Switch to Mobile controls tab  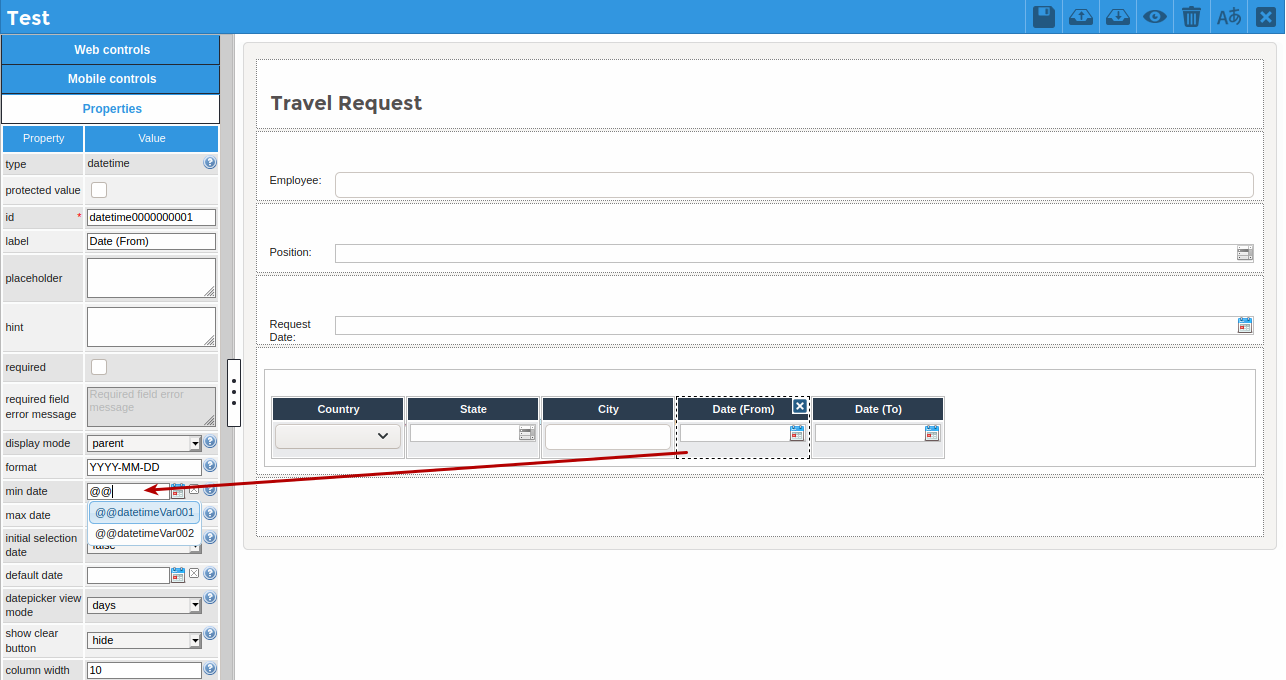(111, 79)
